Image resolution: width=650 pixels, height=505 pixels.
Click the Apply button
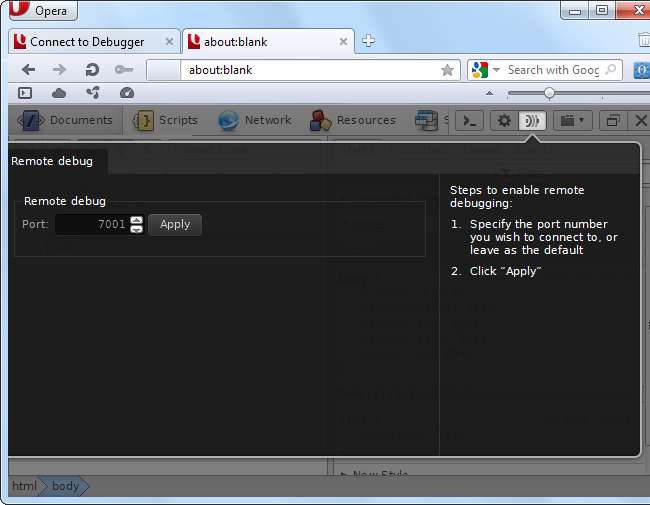(x=175, y=224)
